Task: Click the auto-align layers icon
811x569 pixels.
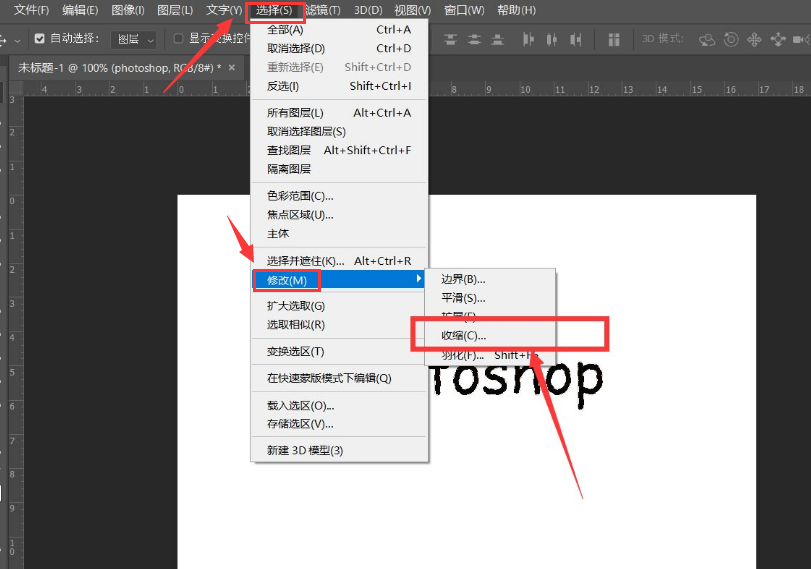Action: (614, 39)
